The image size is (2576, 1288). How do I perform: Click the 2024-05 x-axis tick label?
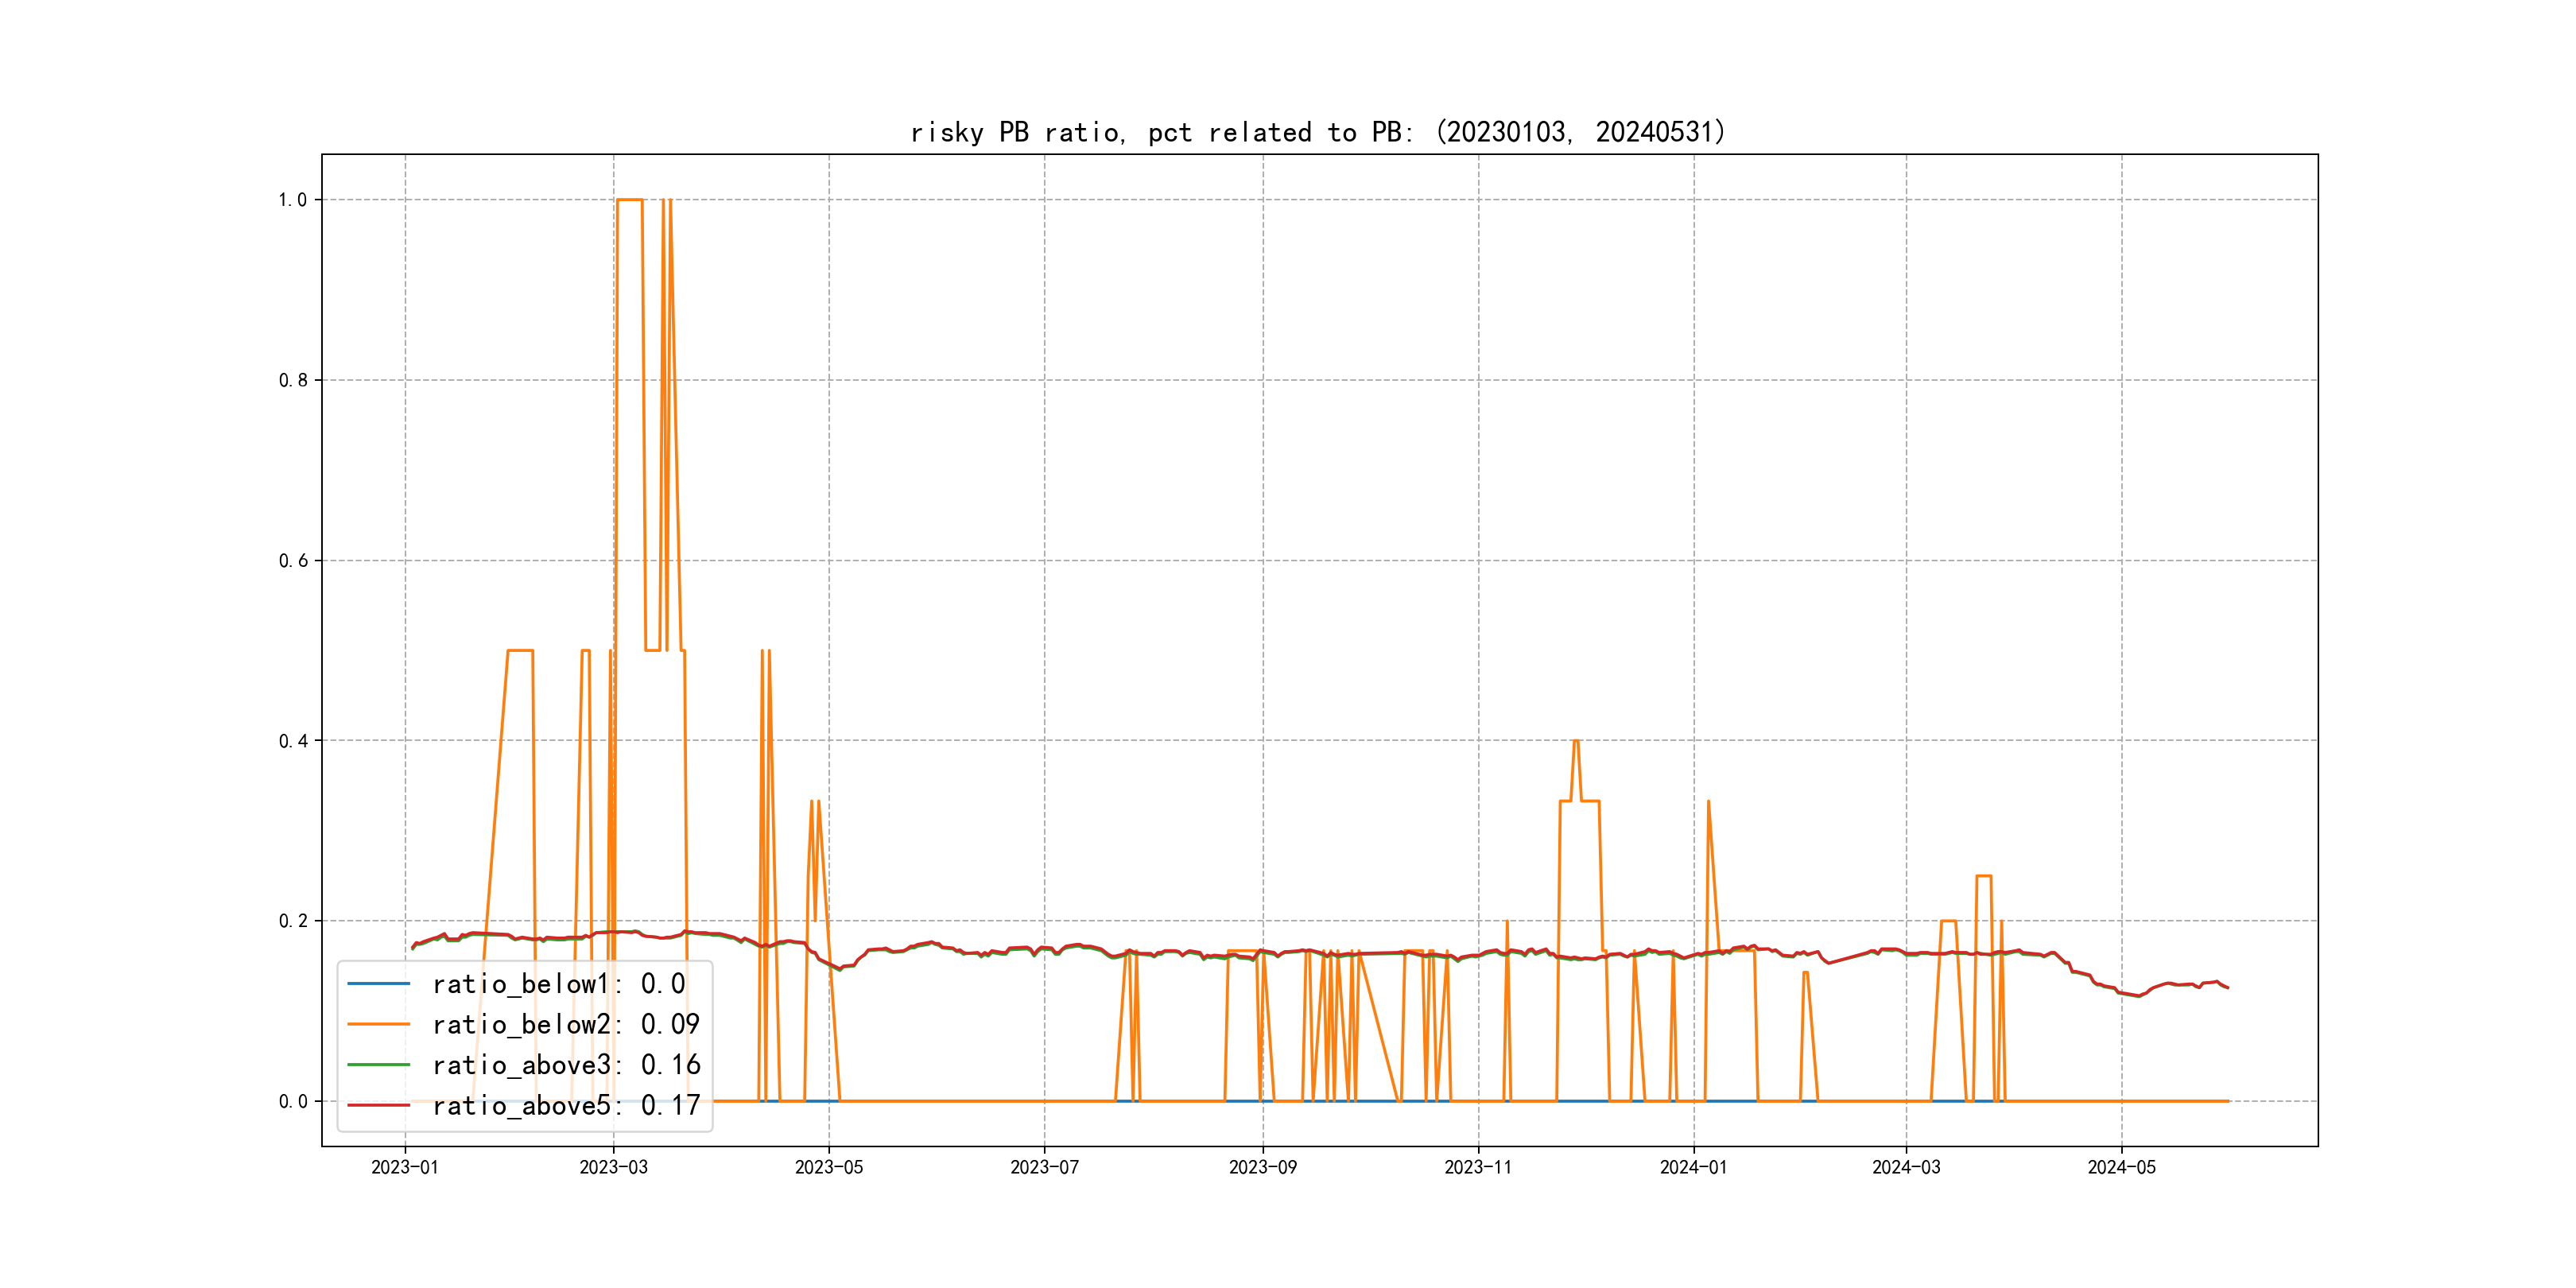[2121, 1167]
